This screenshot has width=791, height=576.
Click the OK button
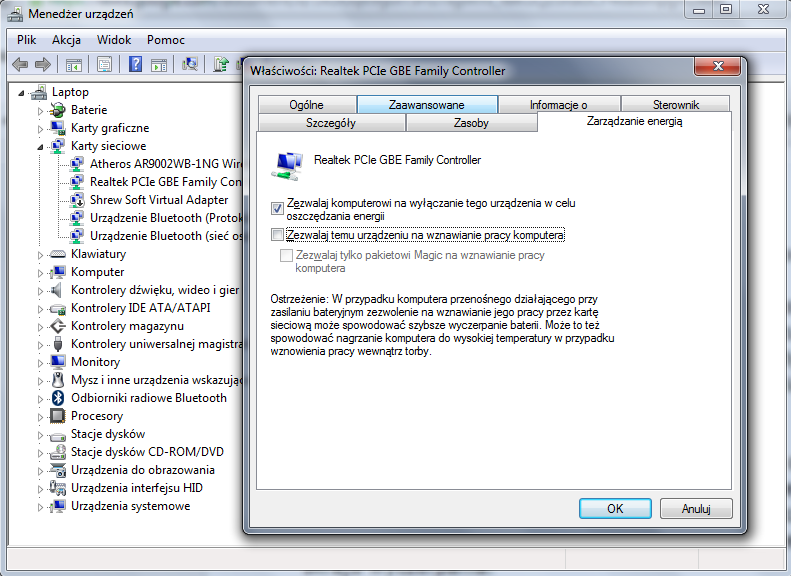coord(615,508)
